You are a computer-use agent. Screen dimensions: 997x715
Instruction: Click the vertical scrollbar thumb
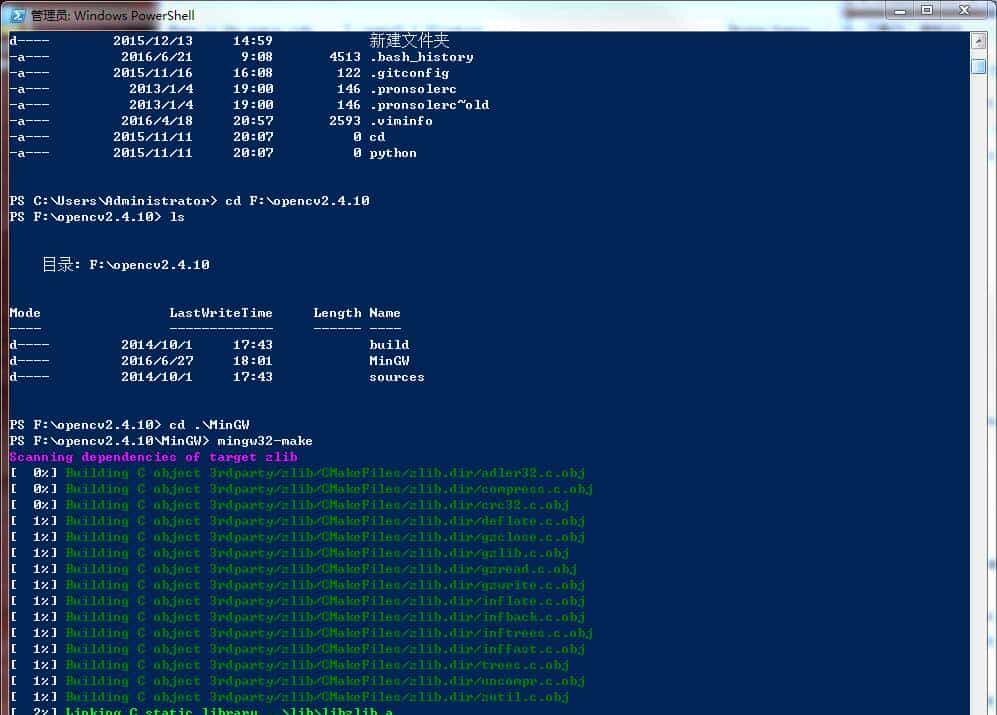pyautogui.click(x=979, y=65)
